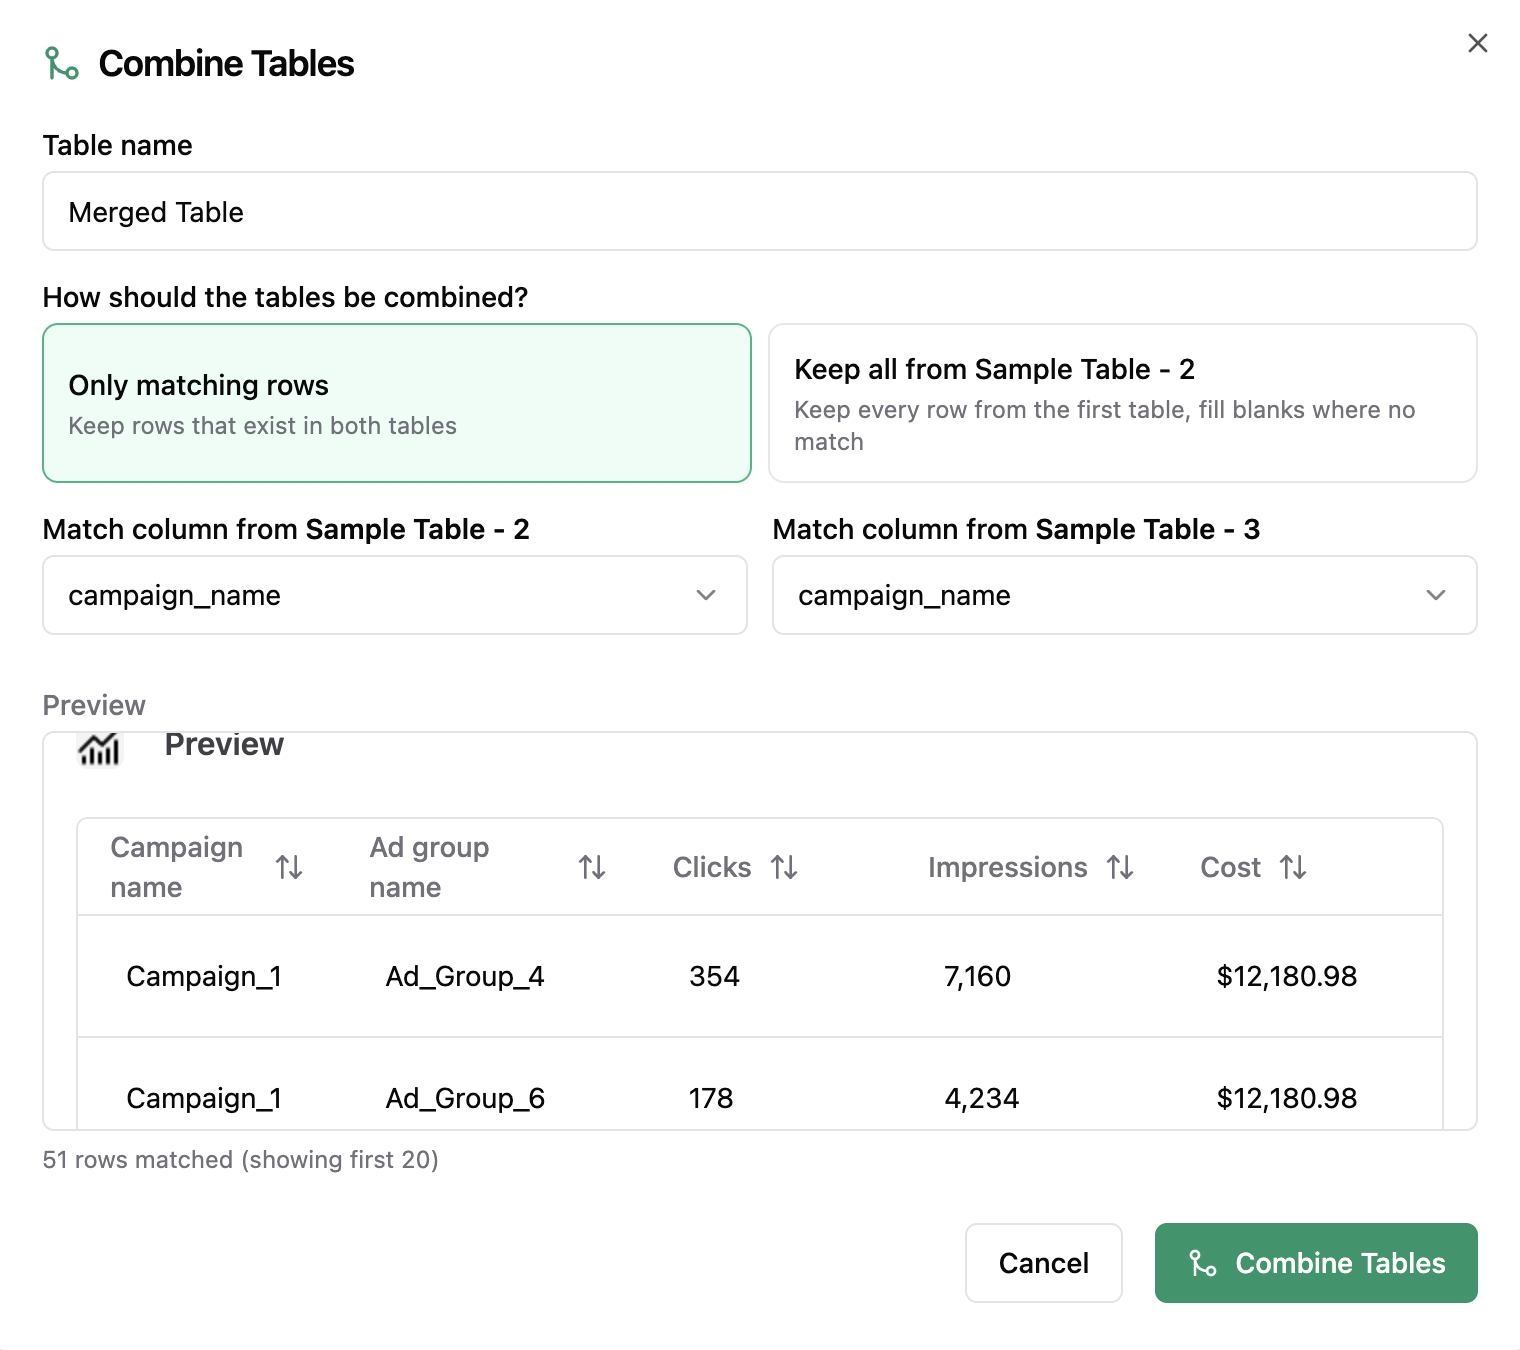
Task: Sort by Ad group name column arrows
Action: (x=592, y=867)
